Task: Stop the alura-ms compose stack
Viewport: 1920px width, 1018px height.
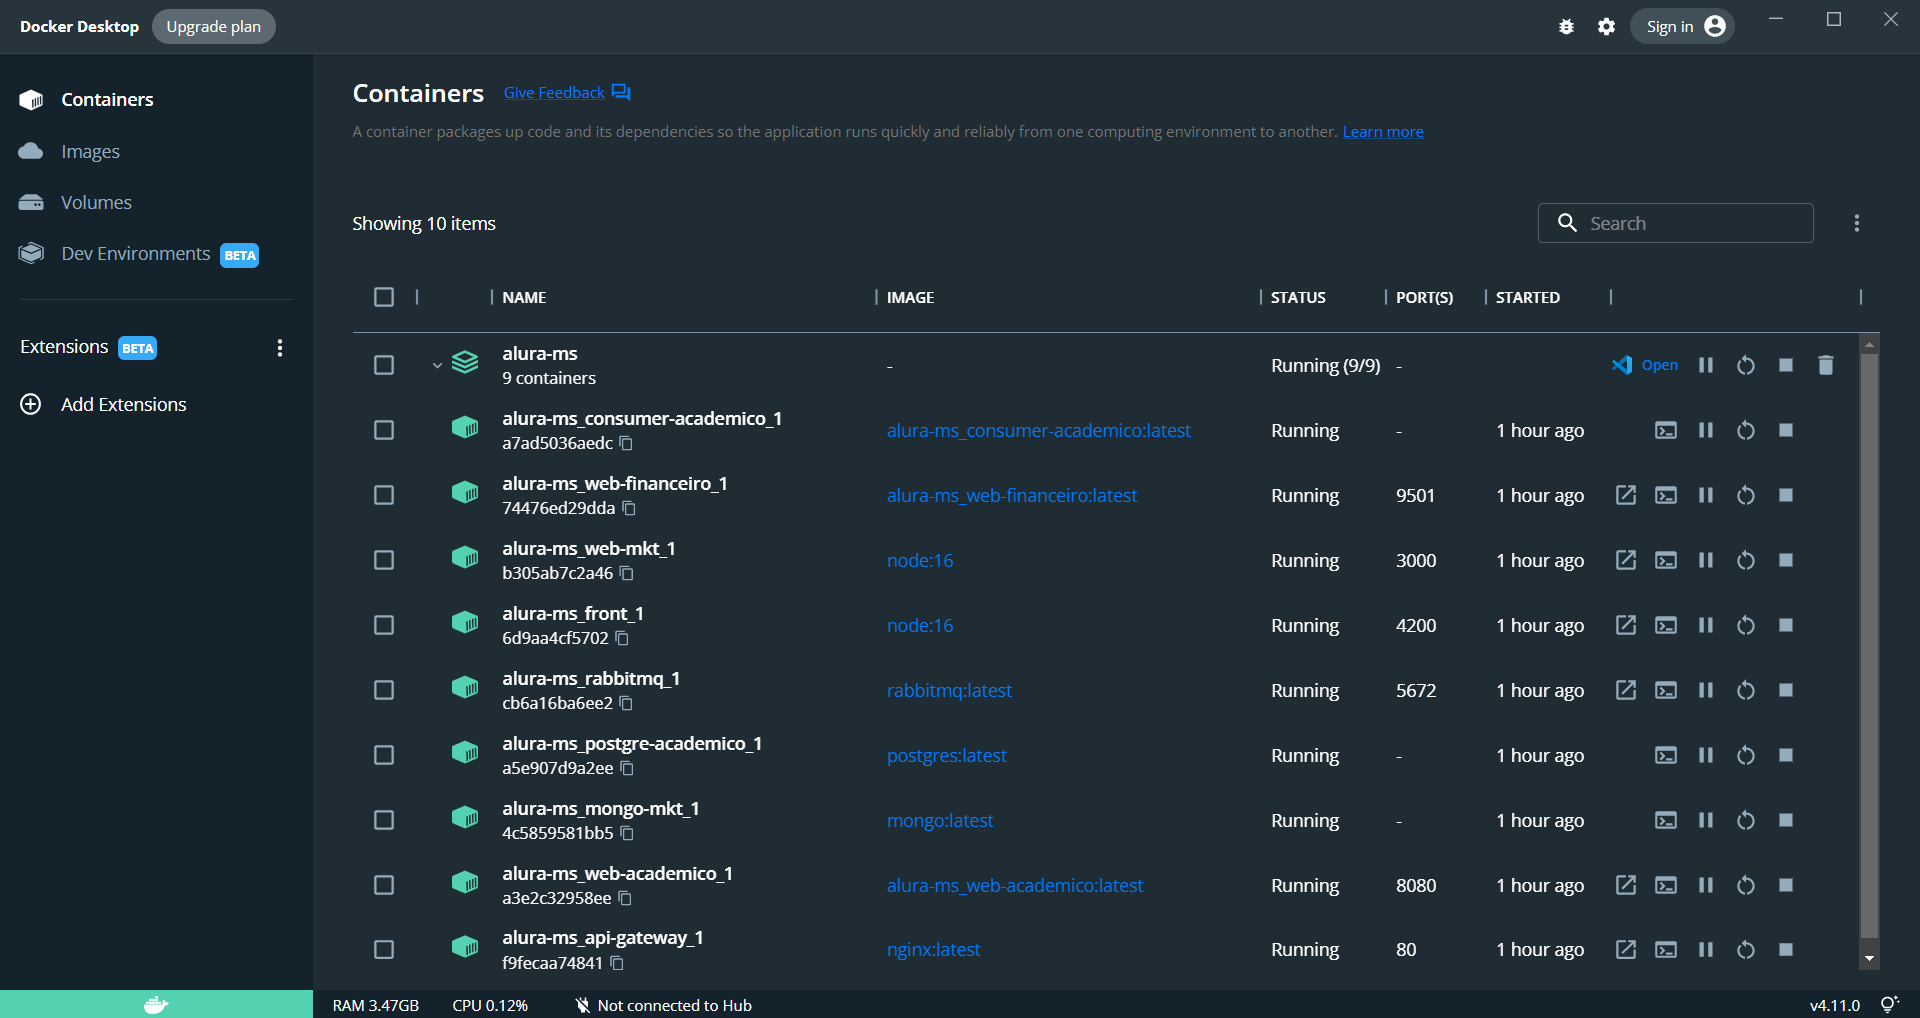Action: point(1786,365)
